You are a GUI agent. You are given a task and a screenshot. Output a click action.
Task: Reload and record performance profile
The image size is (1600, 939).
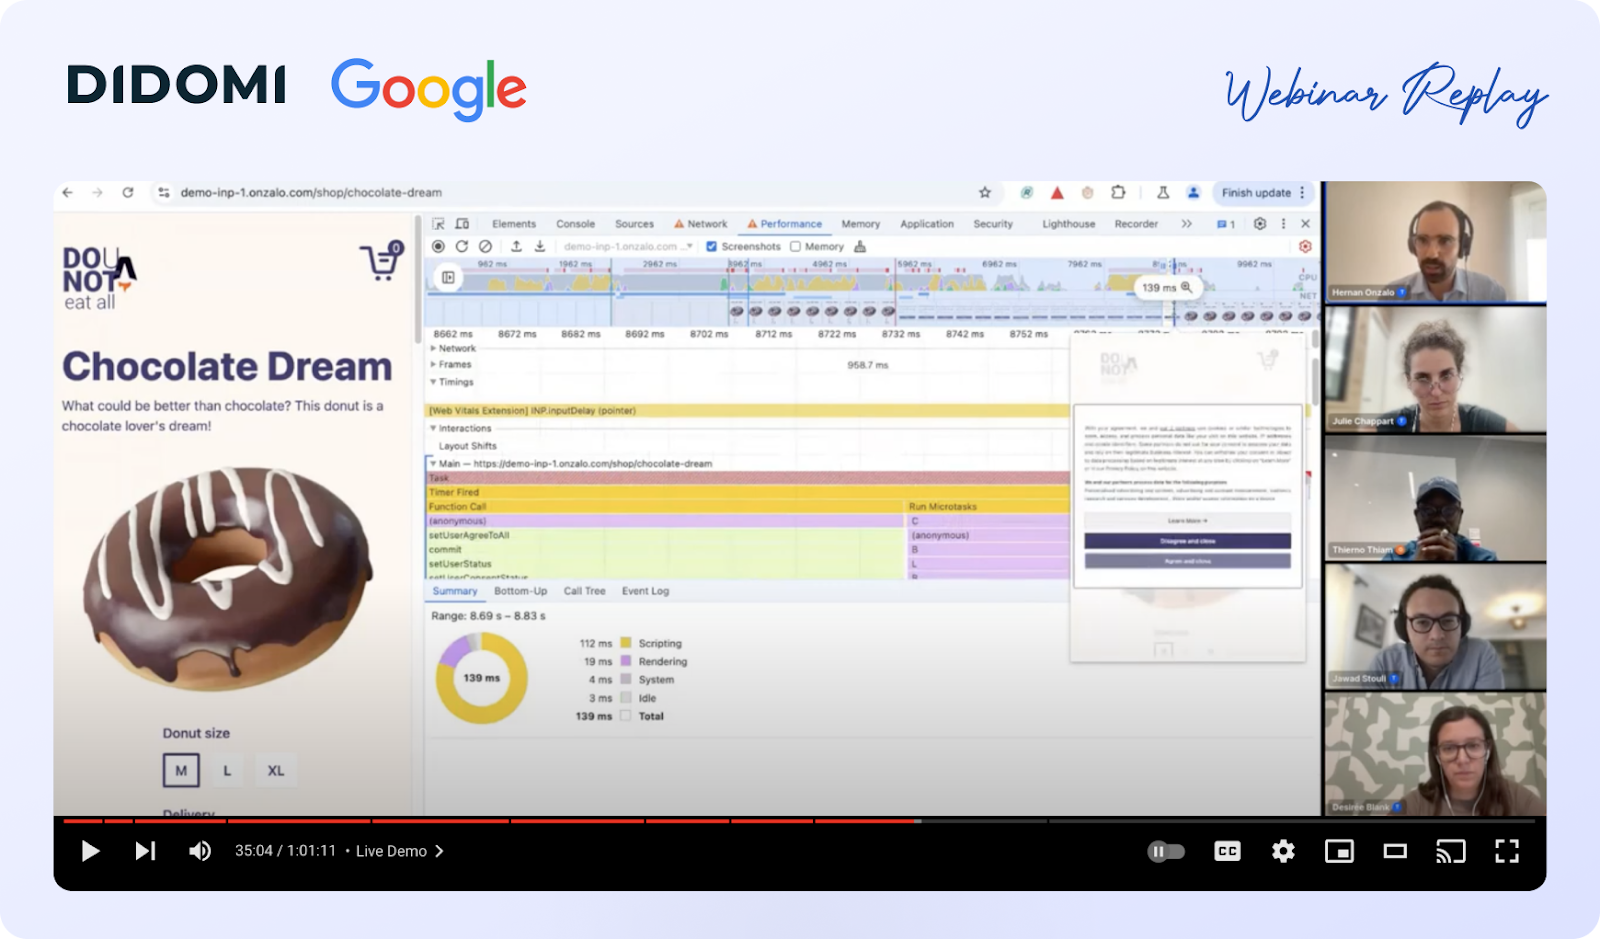pyautogui.click(x=461, y=246)
